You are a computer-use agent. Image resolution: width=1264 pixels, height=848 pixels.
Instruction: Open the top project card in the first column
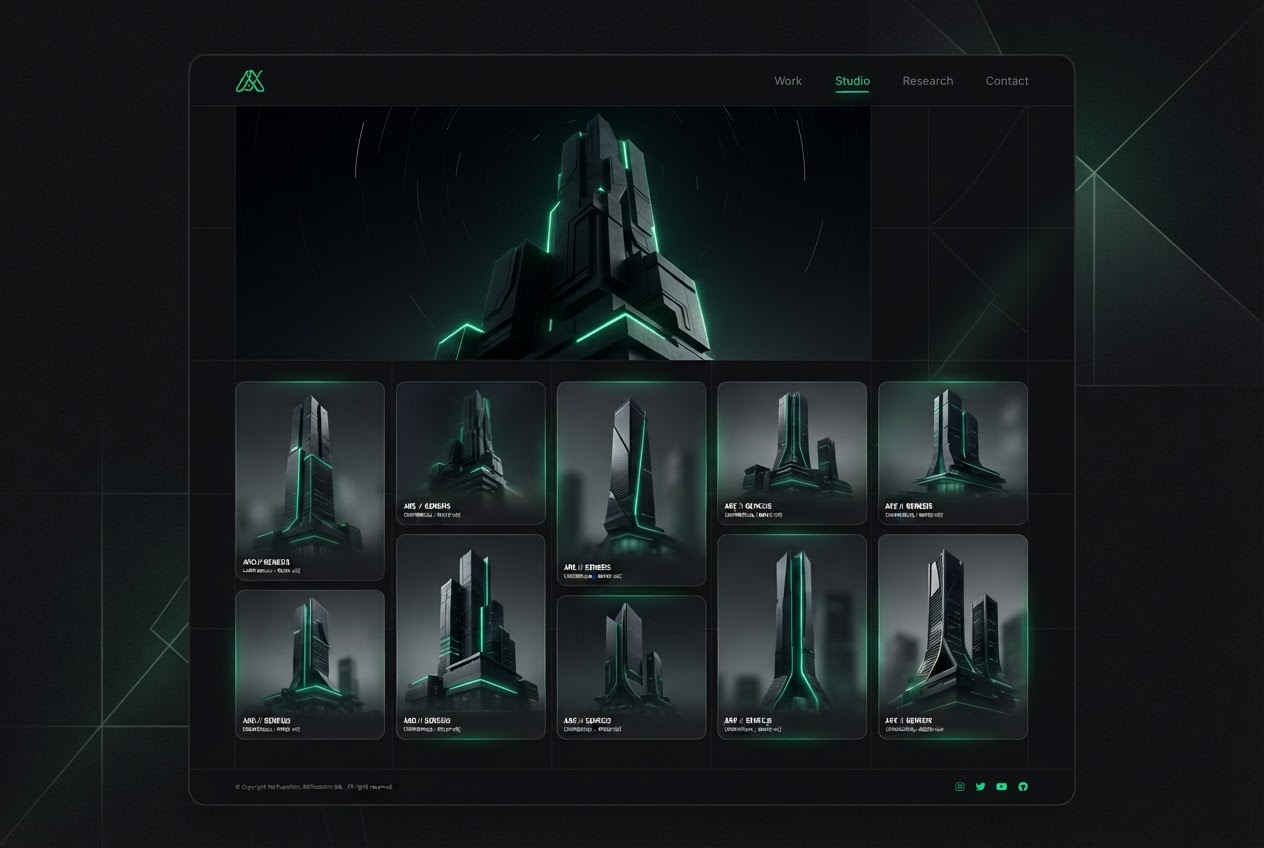coord(310,481)
